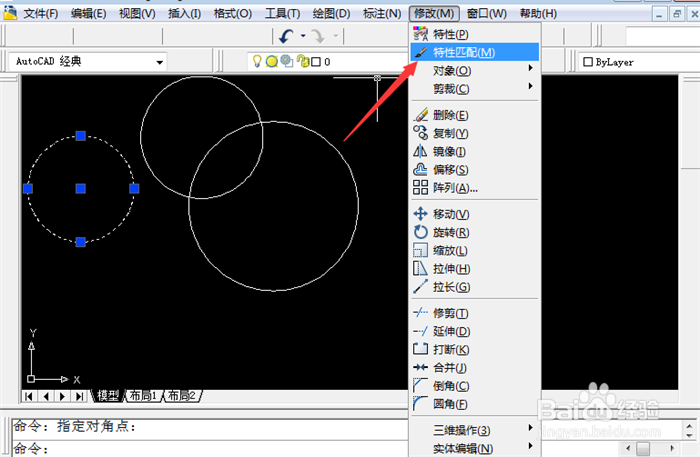Click the Lengthen (拉长) icon

coord(420,287)
